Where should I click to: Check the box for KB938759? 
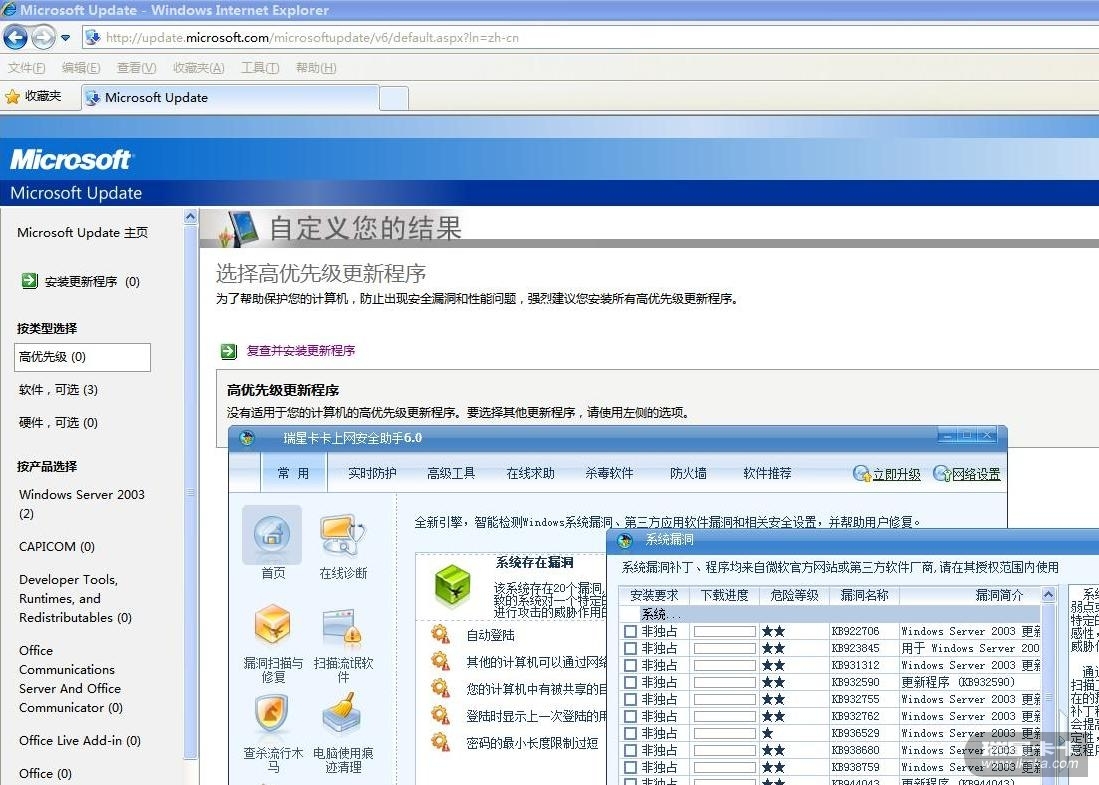[630, 767]
